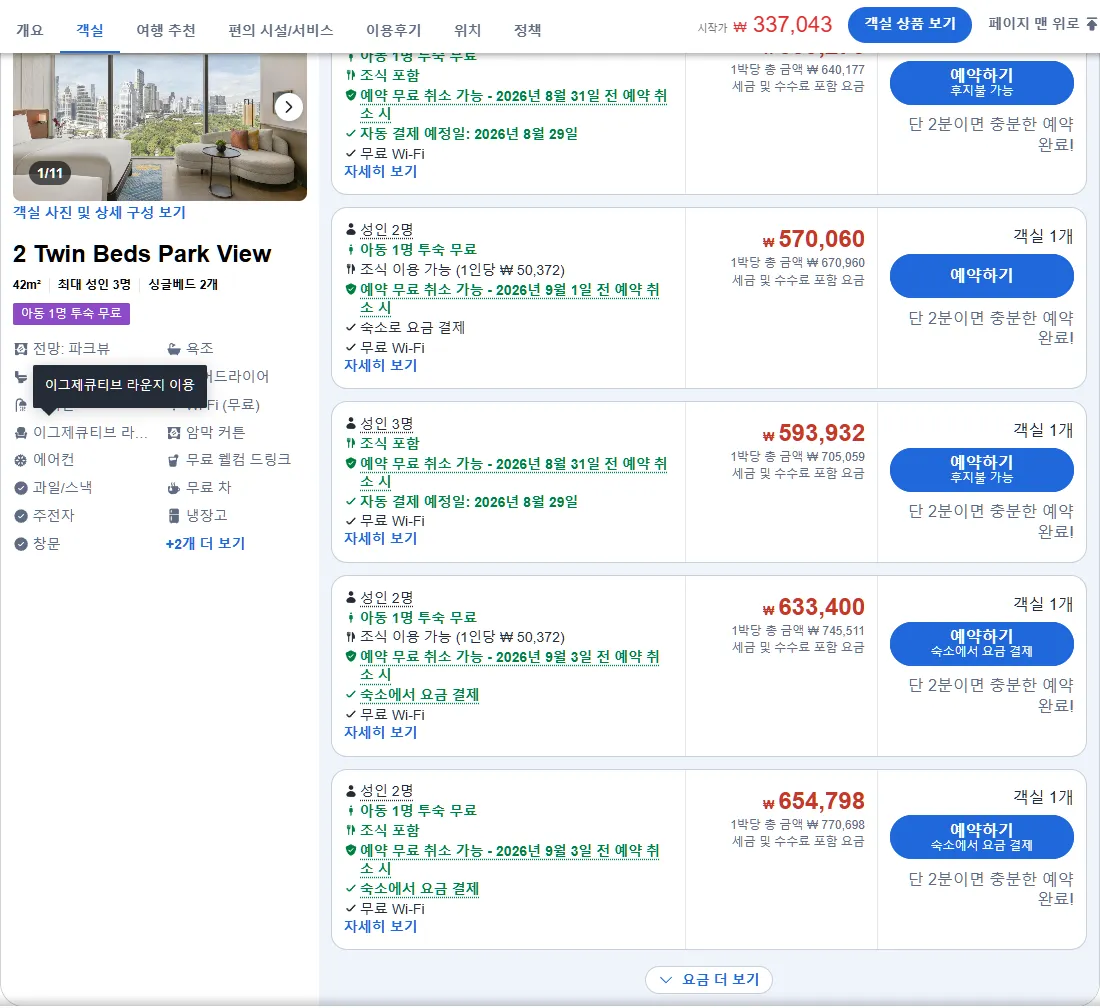
Task: Click the welcome drink icon beside 무료 웰컴 드링크
Action: (x=174, y=460)
